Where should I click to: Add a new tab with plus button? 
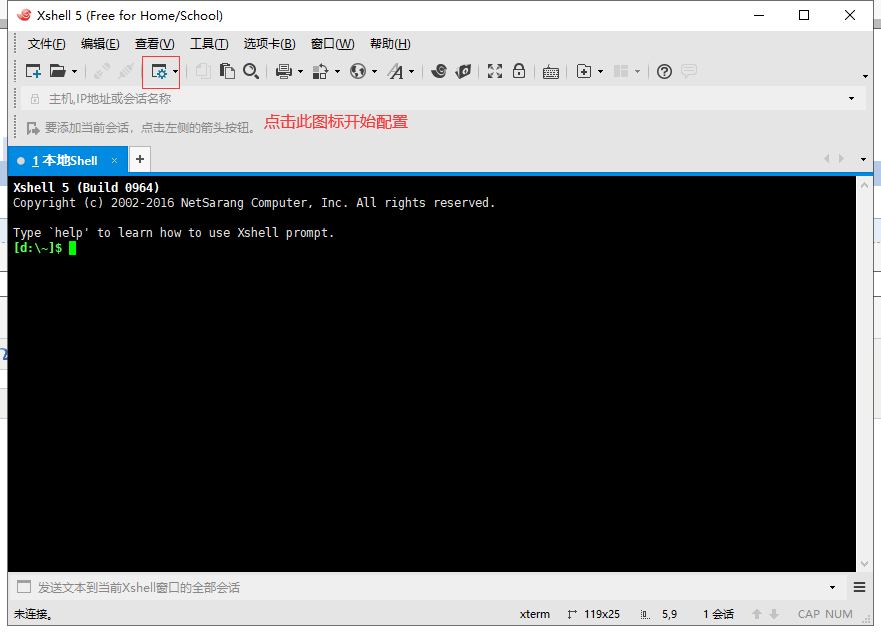pos(140,159)
